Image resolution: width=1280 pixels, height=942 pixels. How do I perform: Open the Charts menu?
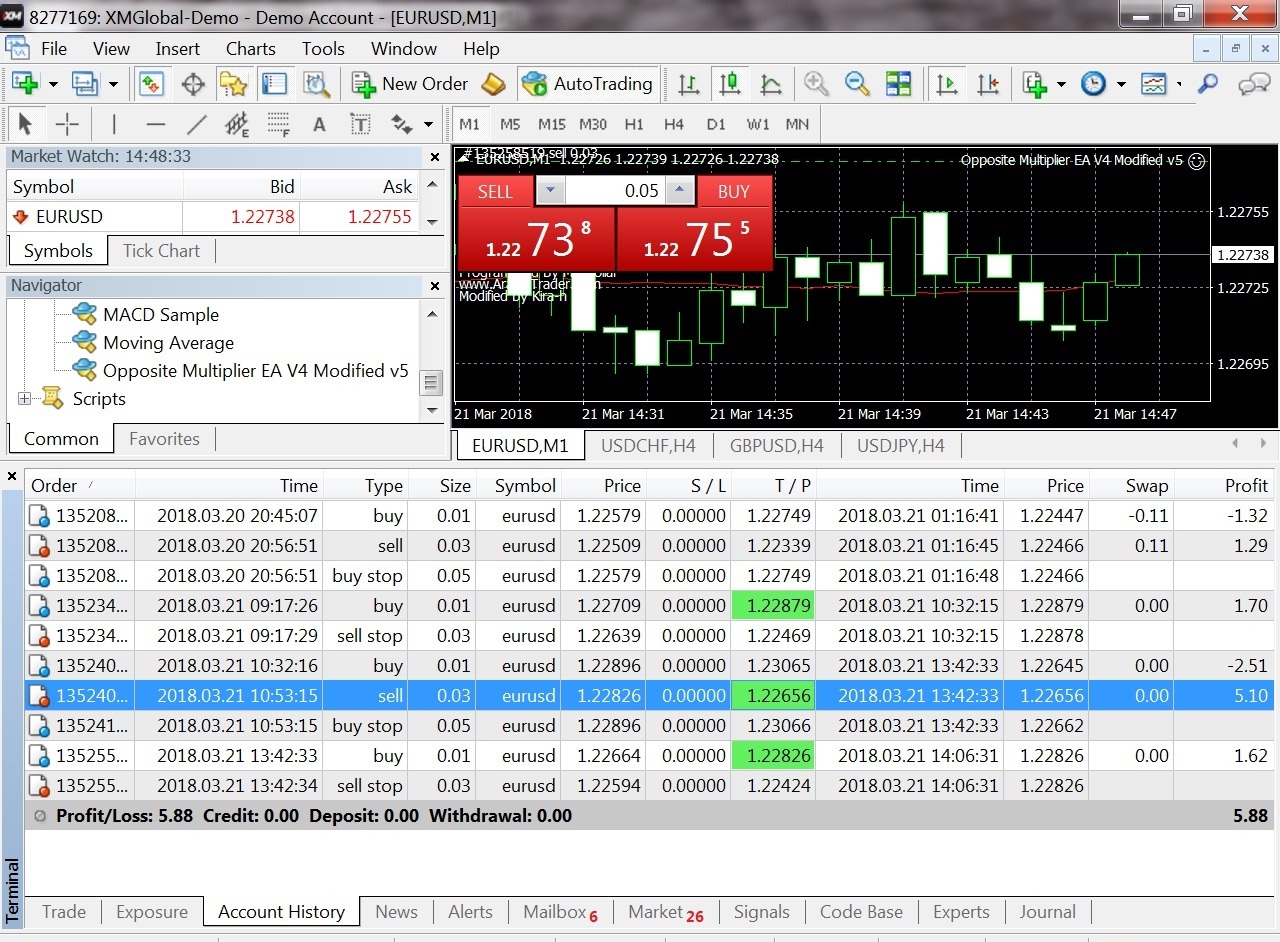[250, 48]
